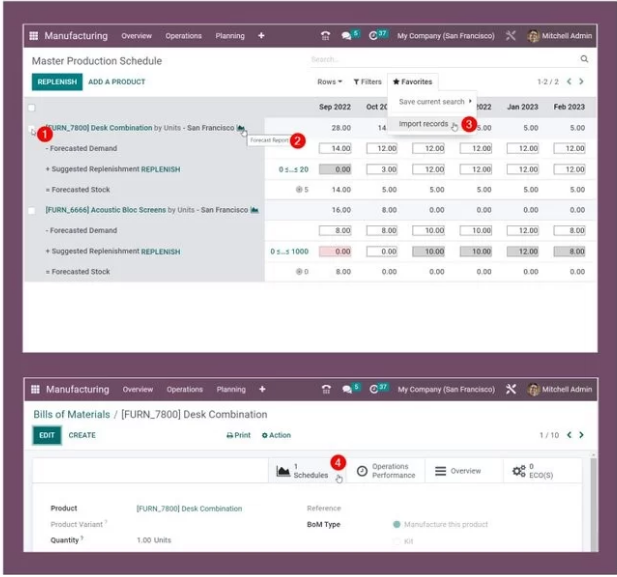617x577 pixels.
Task: Toggle select-all checkbox in schedule header
Action: pyautogui.click(x=31, y=107)
